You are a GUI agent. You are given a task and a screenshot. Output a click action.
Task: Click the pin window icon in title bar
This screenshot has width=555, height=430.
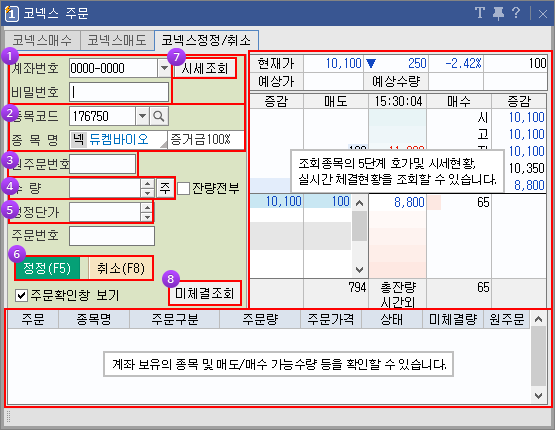coord(498,13)
